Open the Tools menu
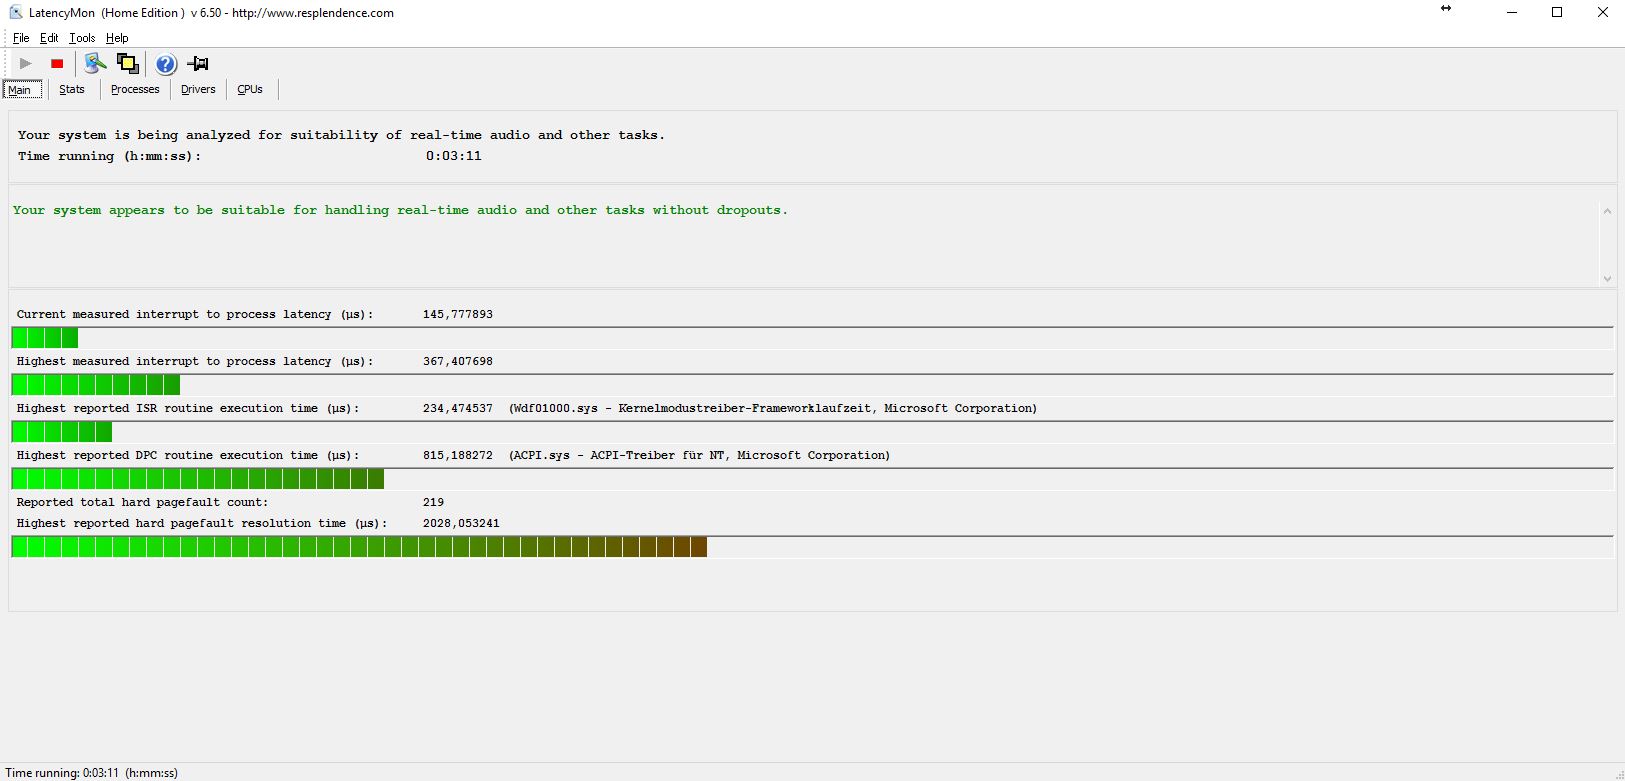1625x781 pixels. (82, 38)
